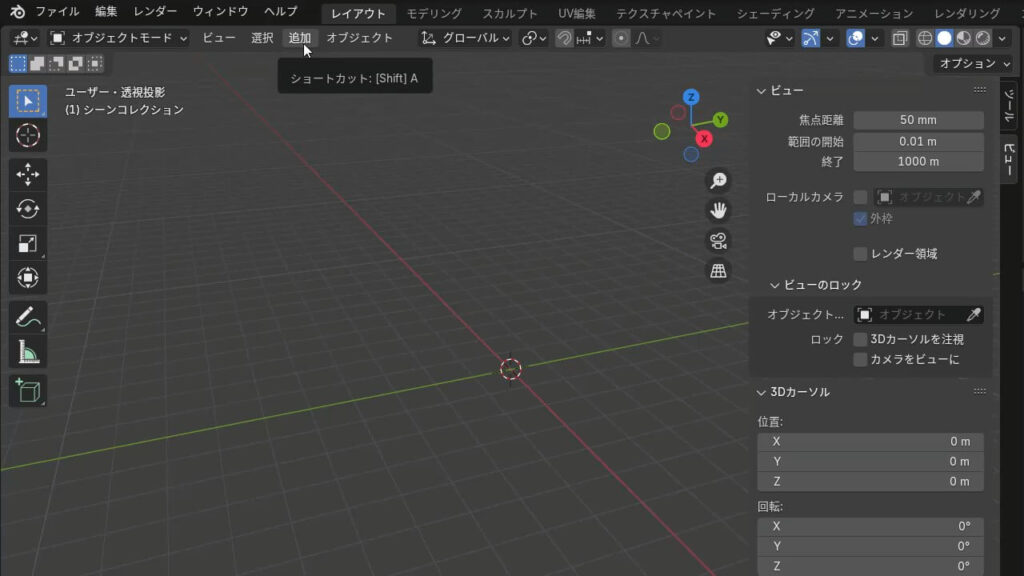The width and height of the screenshot is (1024, 576).
Task: Click the pan view hand icon
Action: pos(718,210)
